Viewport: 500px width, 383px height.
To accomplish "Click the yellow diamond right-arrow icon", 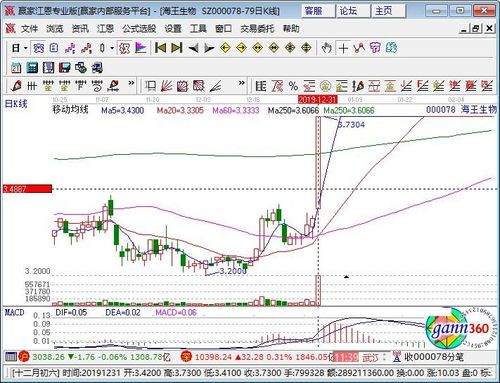I will click(x=241, y=48).
